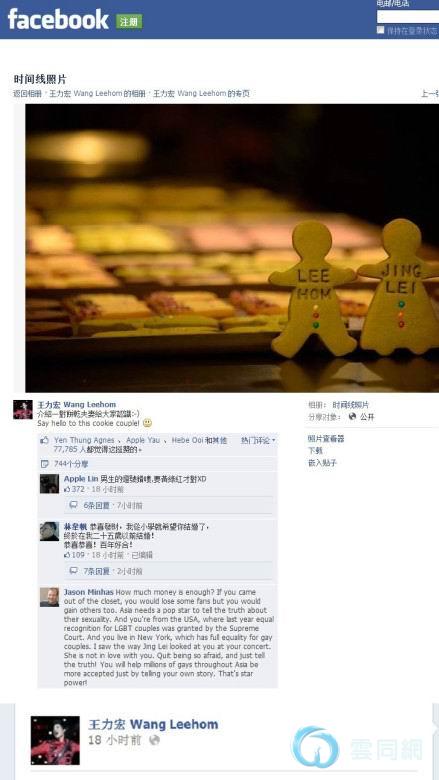Click the Wang Leehom avatar in the bottom post
Viewport: 439px width, 780px height.
(55, 740)
